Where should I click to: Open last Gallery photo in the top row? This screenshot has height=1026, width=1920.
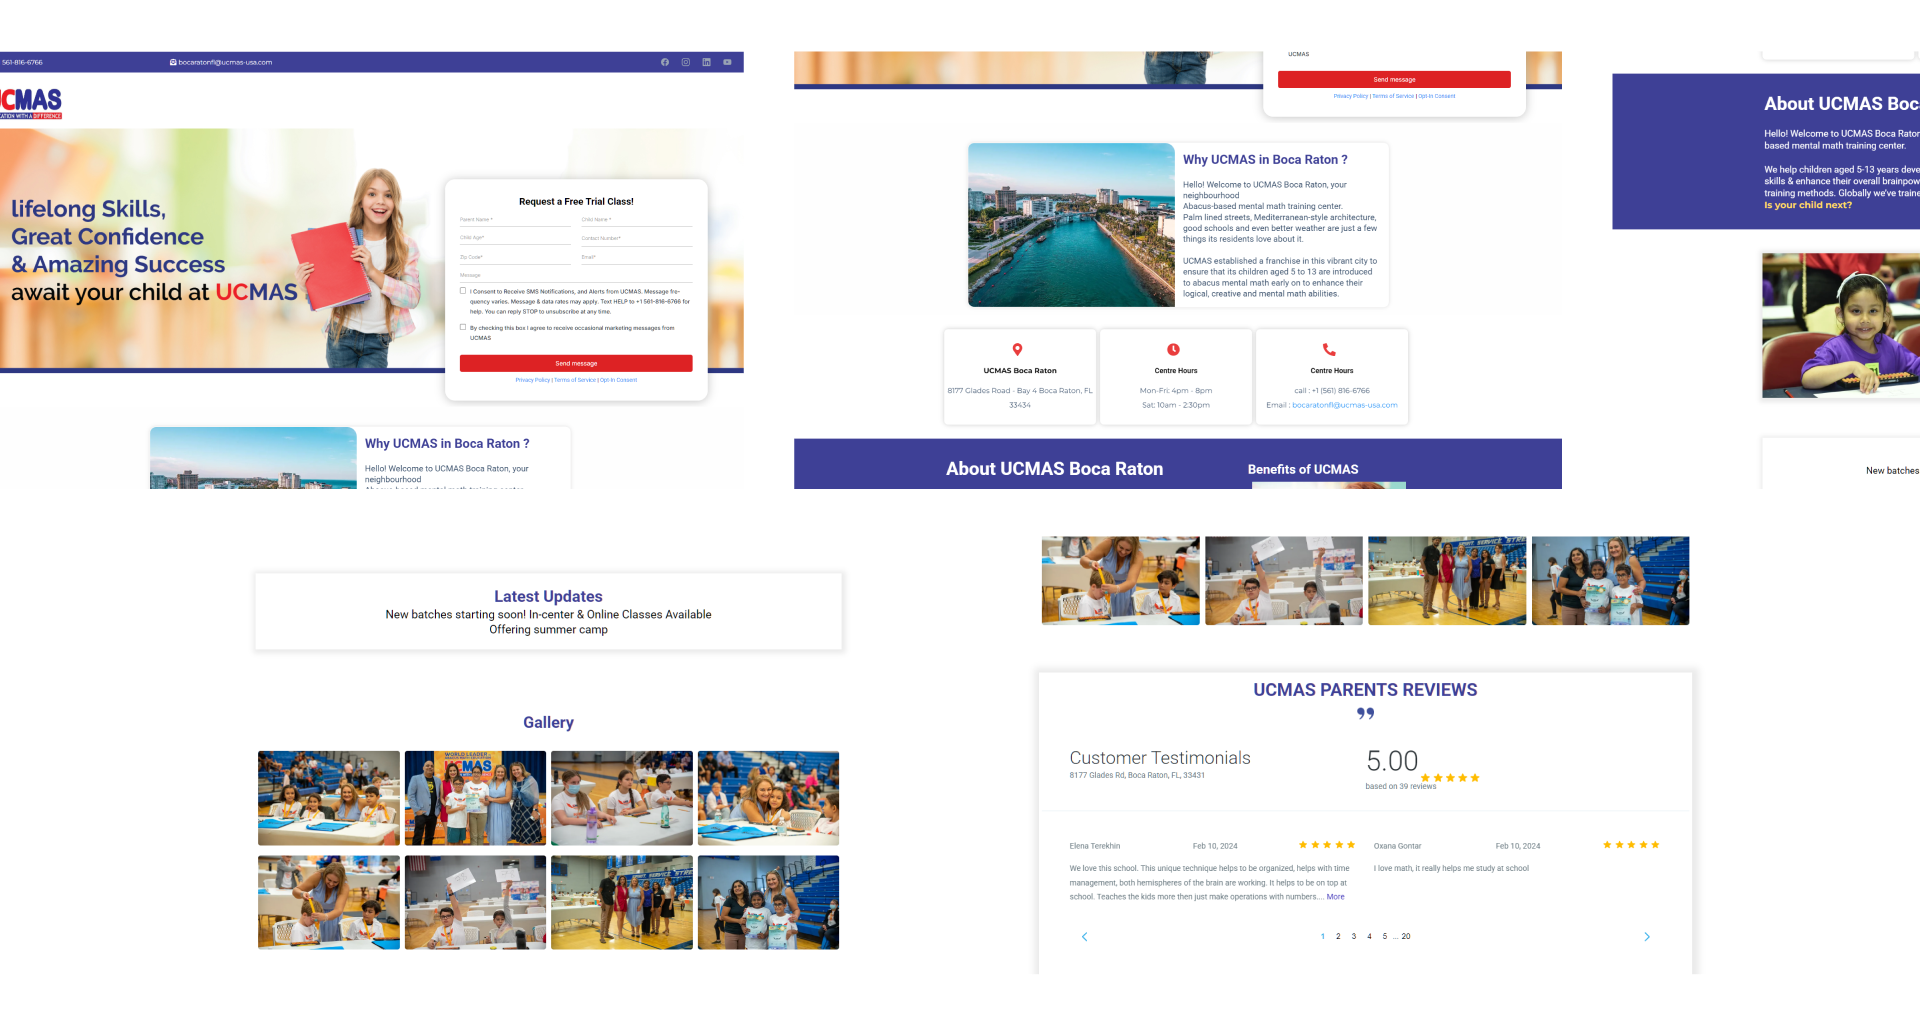point(768,798)
